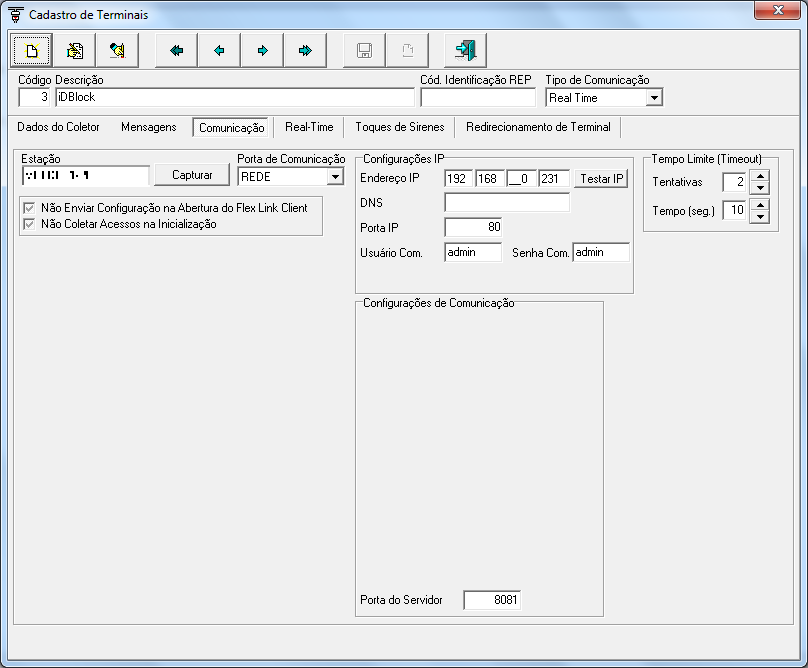This screenshot has height=668, width=808.
Task: Click the flashlight search icon in toolbar
Action: pos(117,51)
